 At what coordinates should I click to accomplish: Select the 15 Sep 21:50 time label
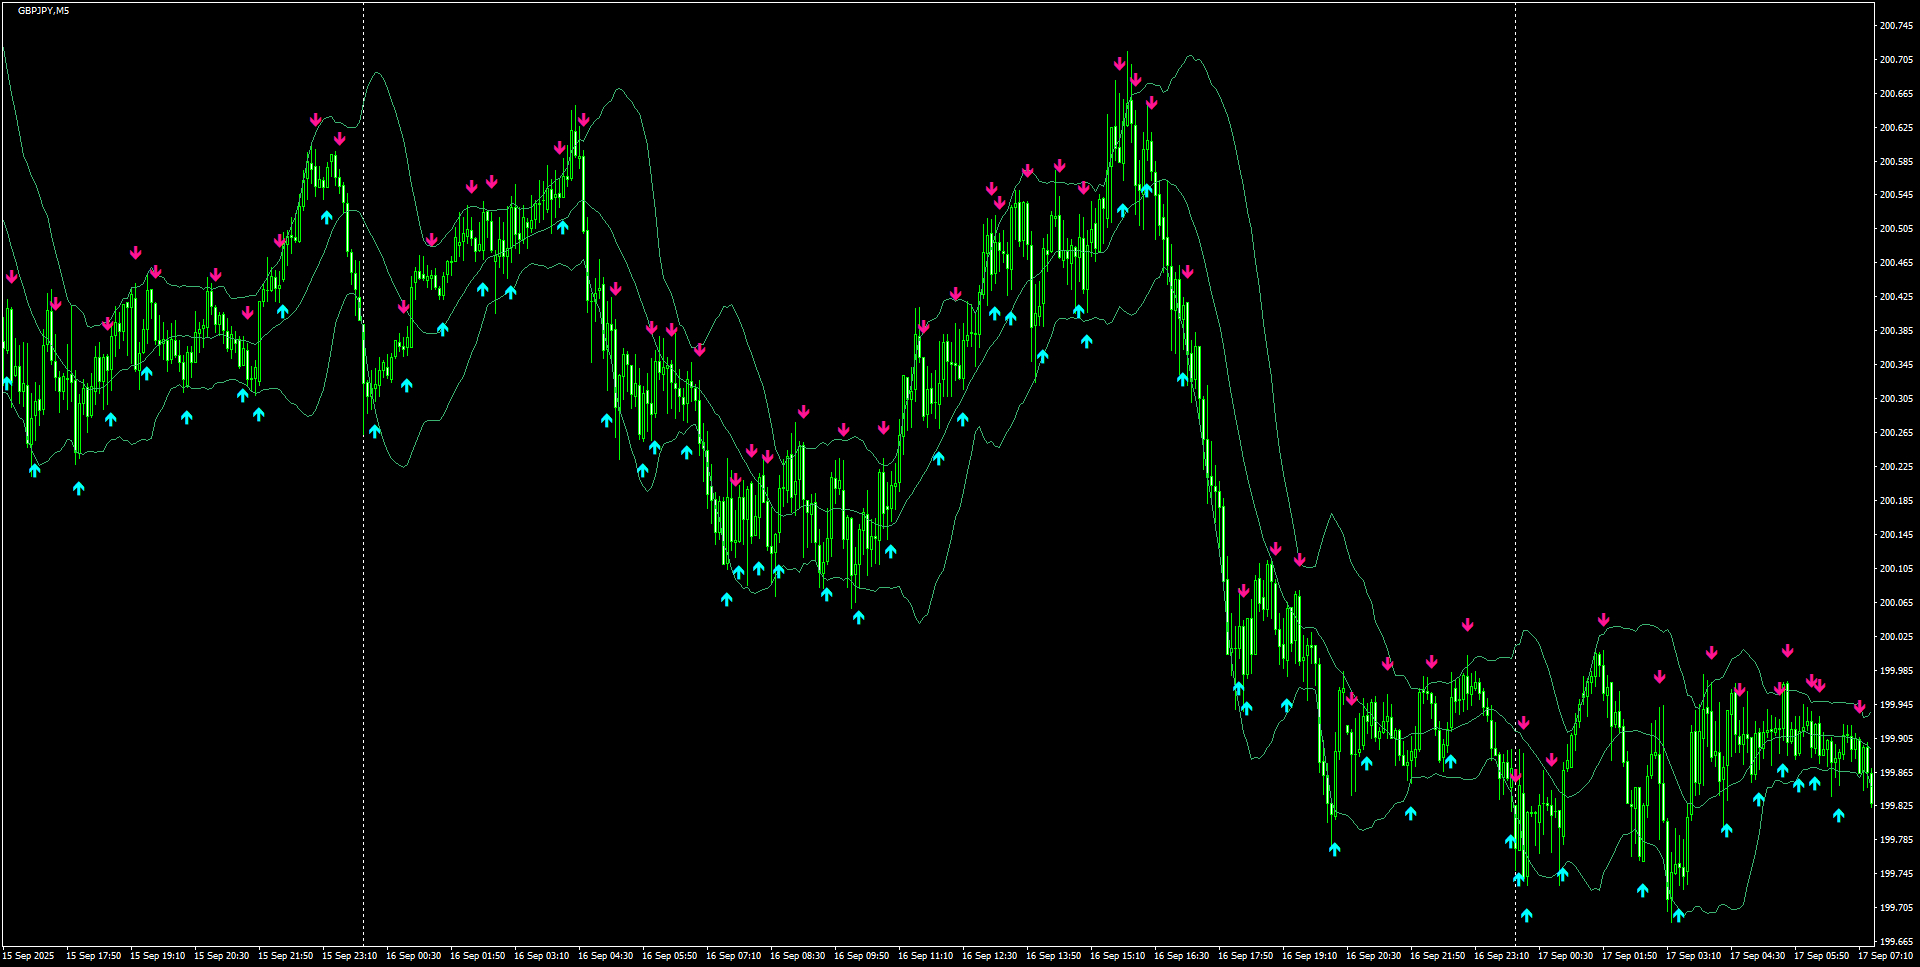point(285,956)
